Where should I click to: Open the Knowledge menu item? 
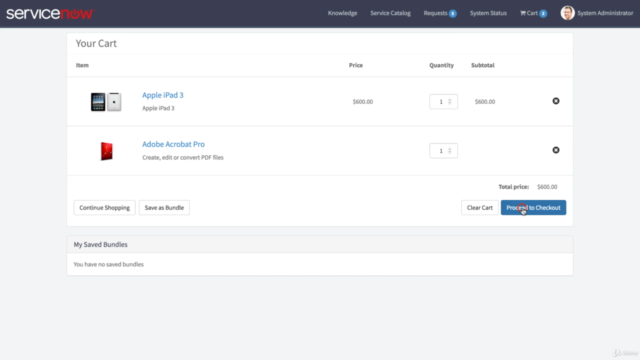[342, 13]
